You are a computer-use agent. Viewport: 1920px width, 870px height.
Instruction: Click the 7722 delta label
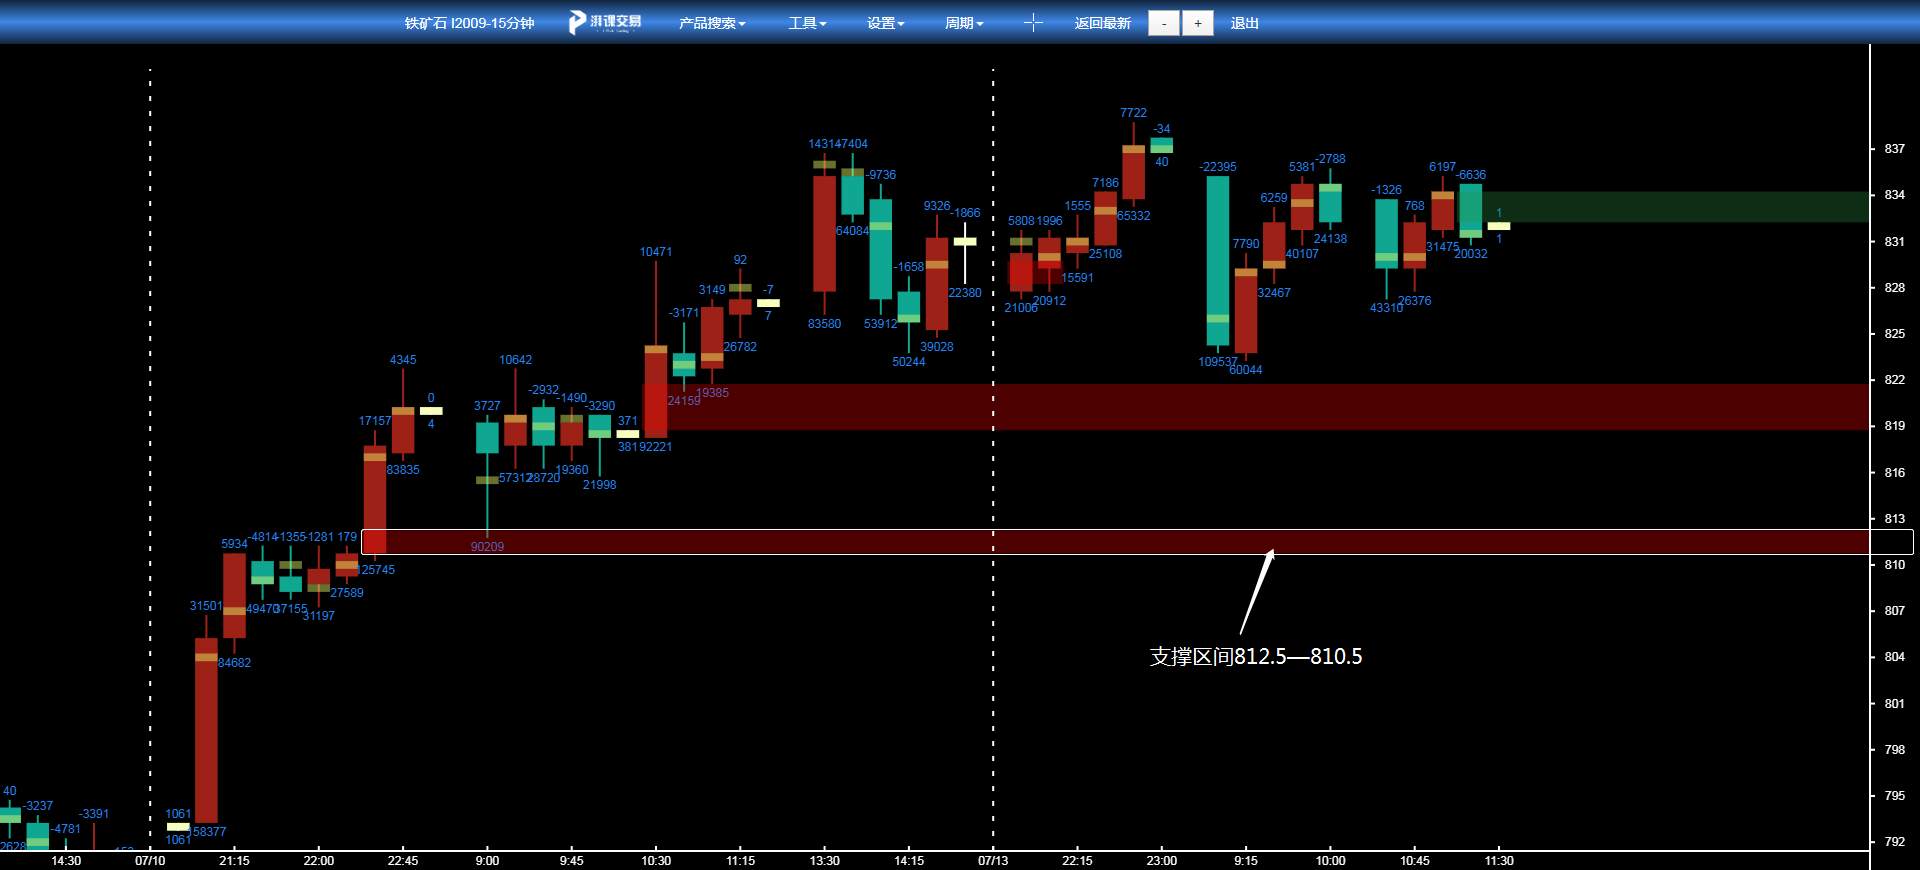[x=1133, y=113]
